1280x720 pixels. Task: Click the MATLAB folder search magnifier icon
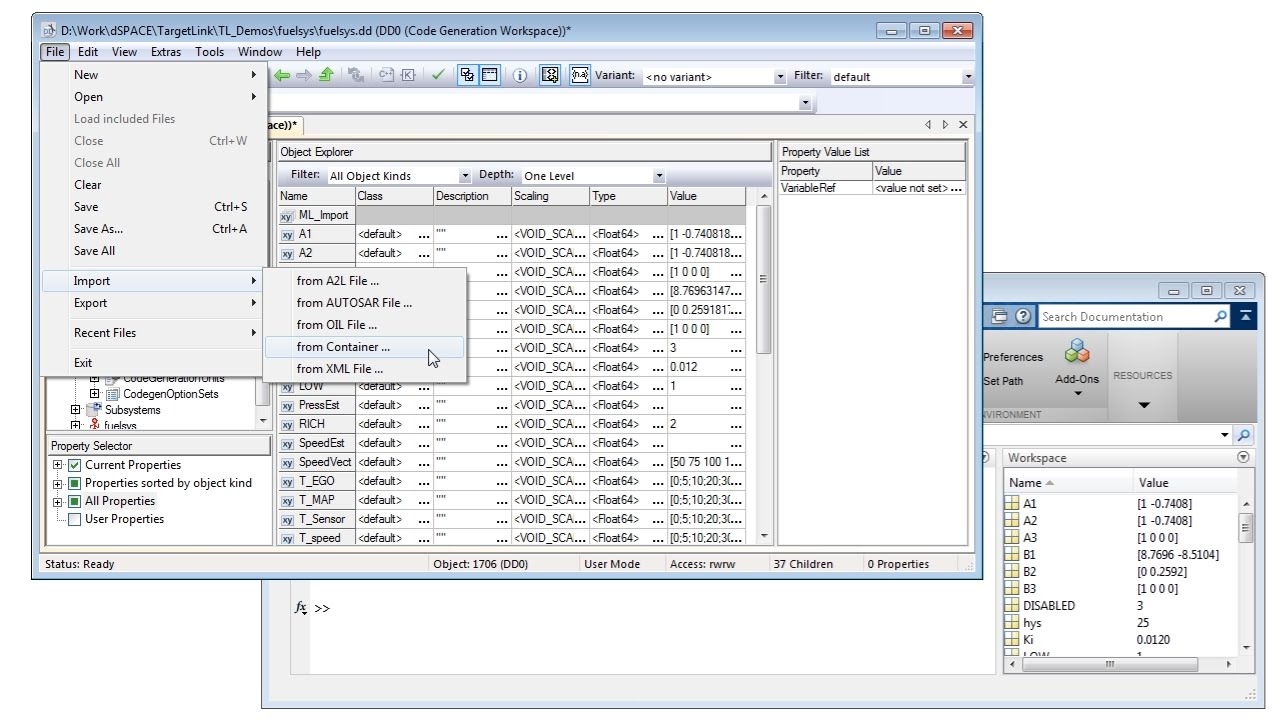[1243, 435]
